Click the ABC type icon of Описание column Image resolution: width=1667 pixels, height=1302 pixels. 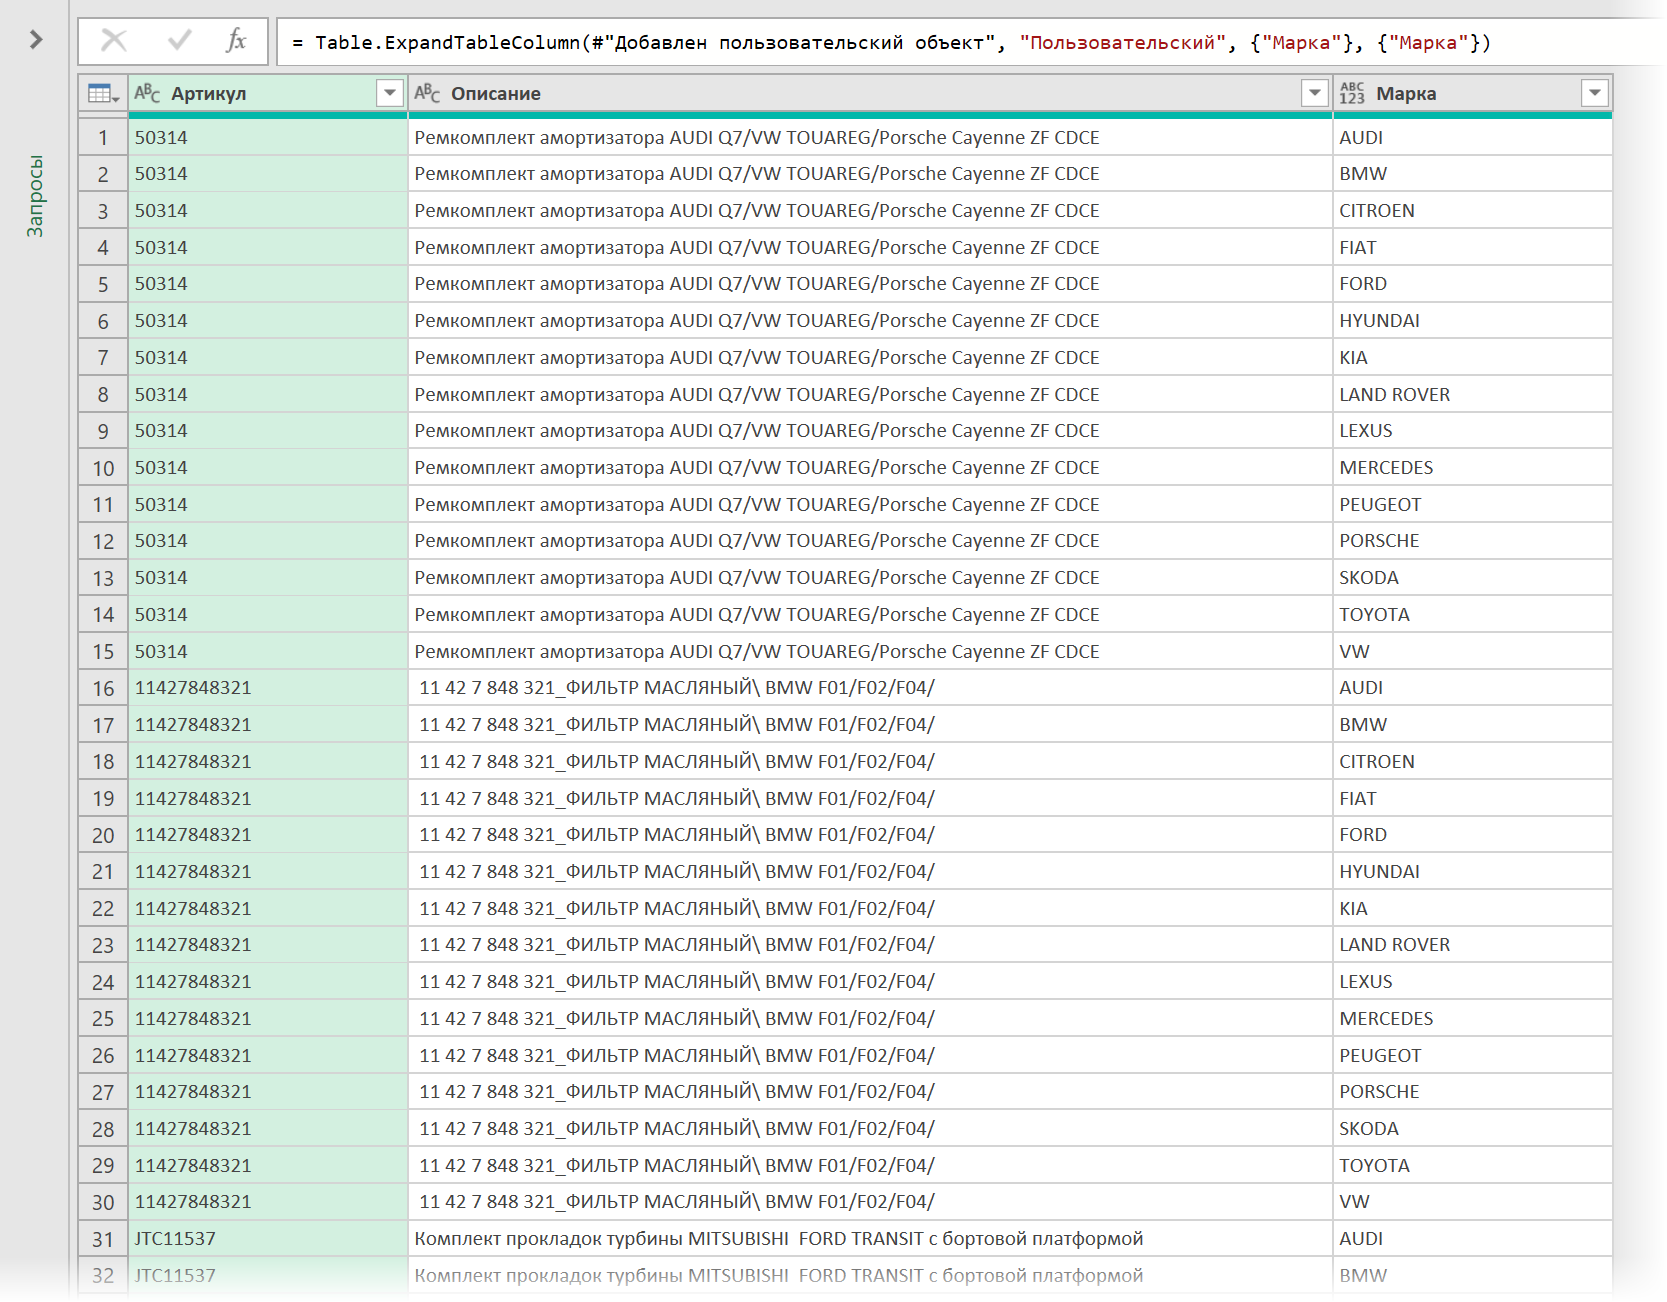click(427, 93)
